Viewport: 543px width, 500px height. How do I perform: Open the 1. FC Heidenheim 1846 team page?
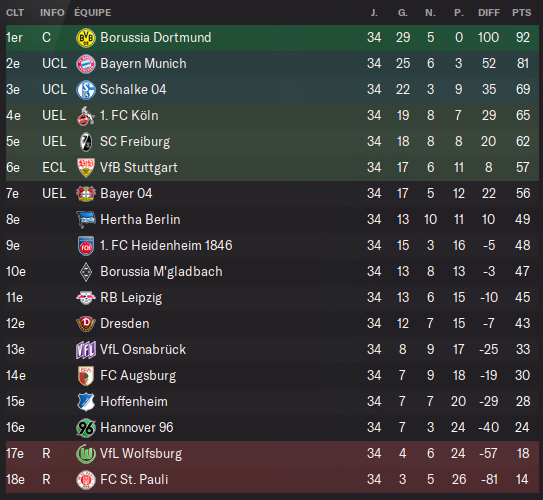pos(166,245)
